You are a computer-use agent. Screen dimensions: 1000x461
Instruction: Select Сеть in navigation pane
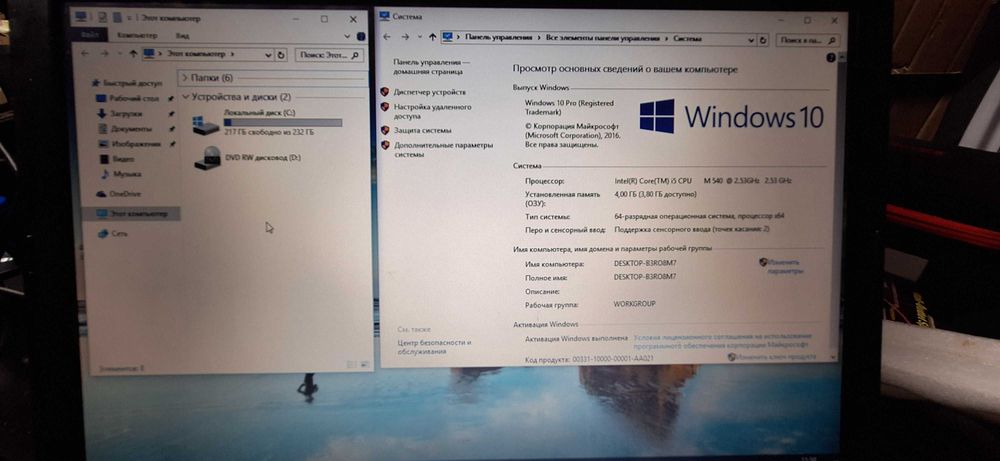click(x=119, y=234)
